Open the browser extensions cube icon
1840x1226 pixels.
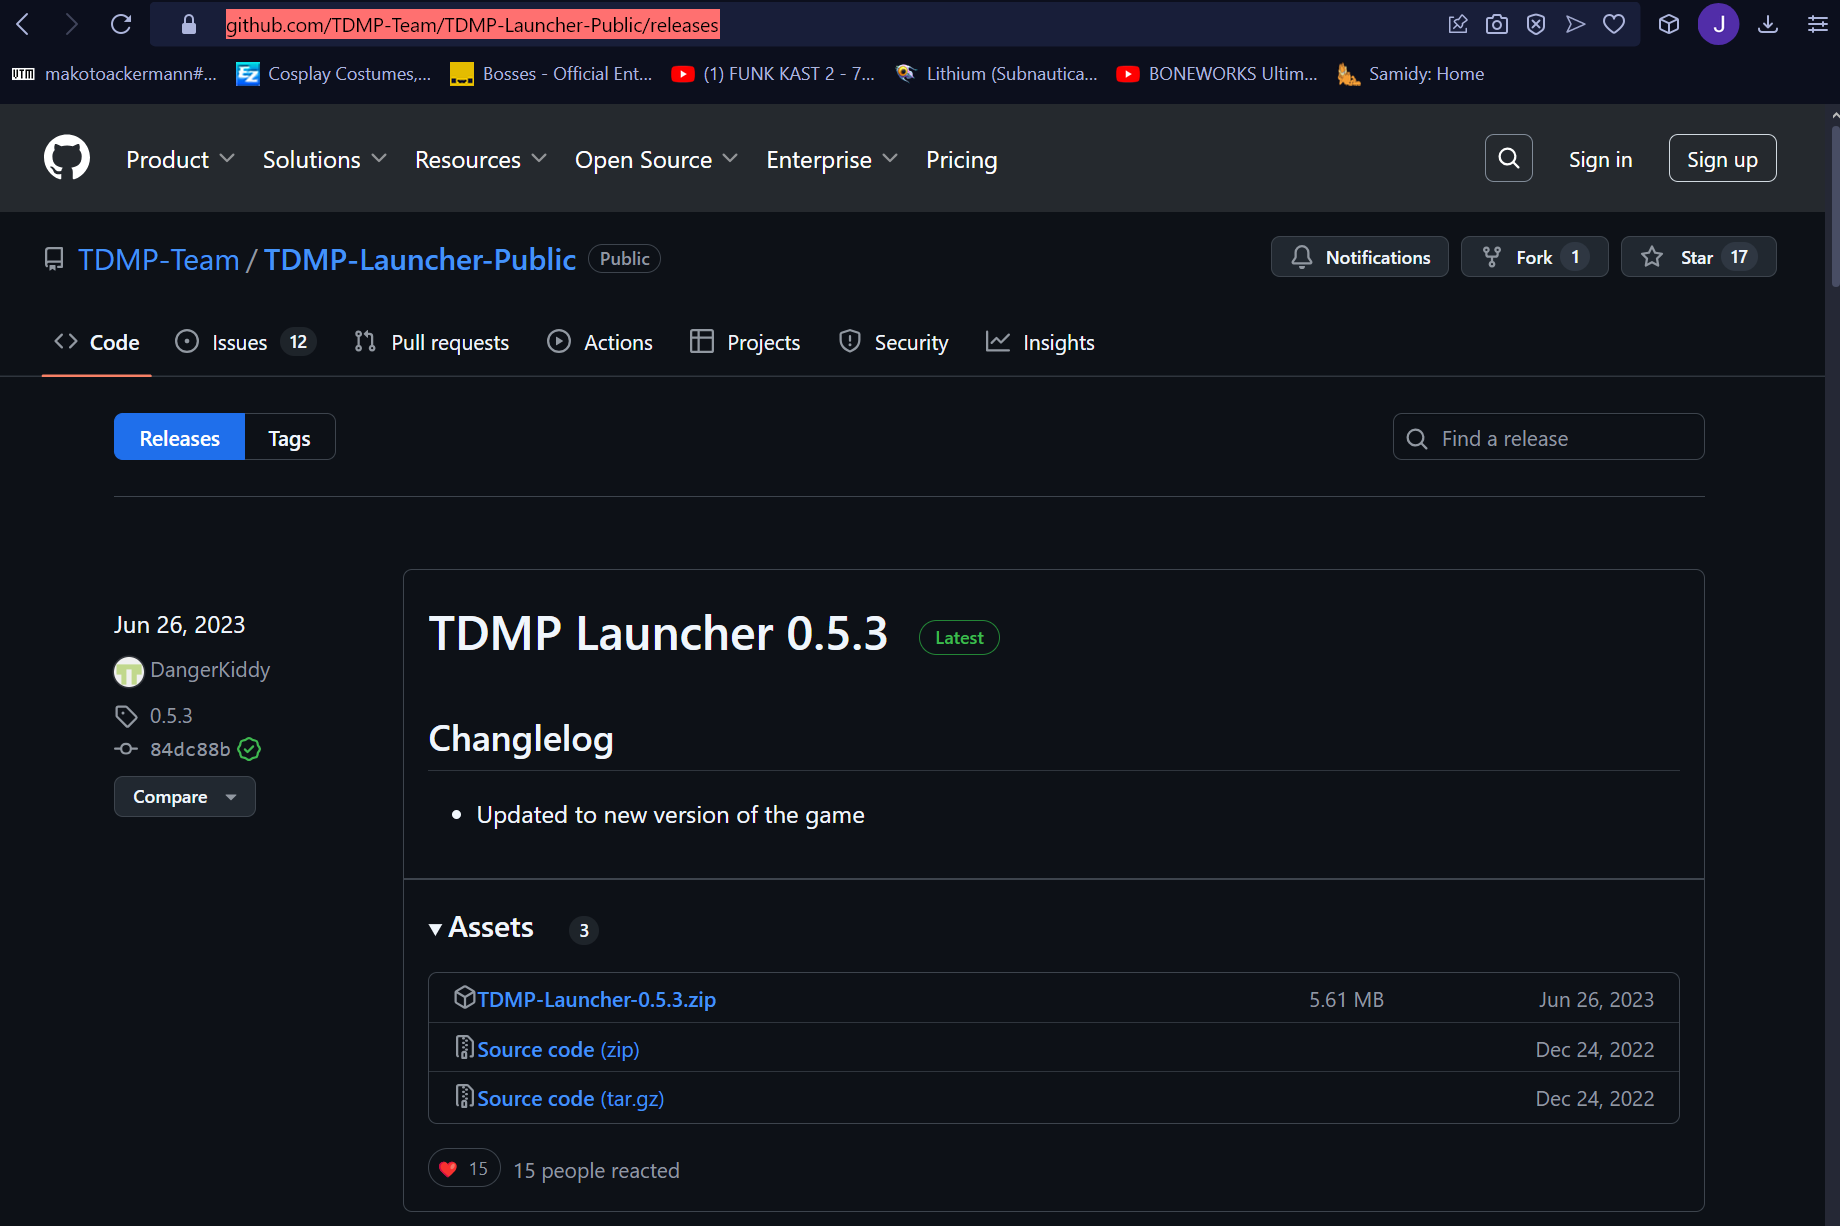[1669, 24]
